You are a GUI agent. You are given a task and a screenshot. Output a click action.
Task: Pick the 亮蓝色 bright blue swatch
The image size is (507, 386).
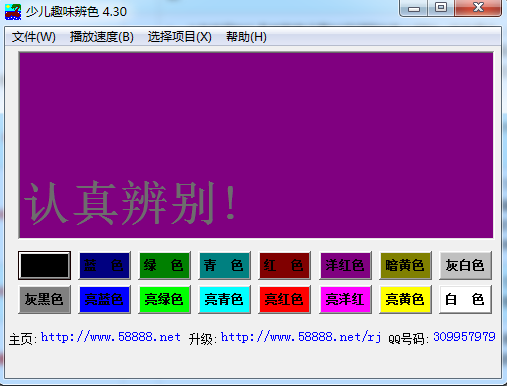click(104, 299)
